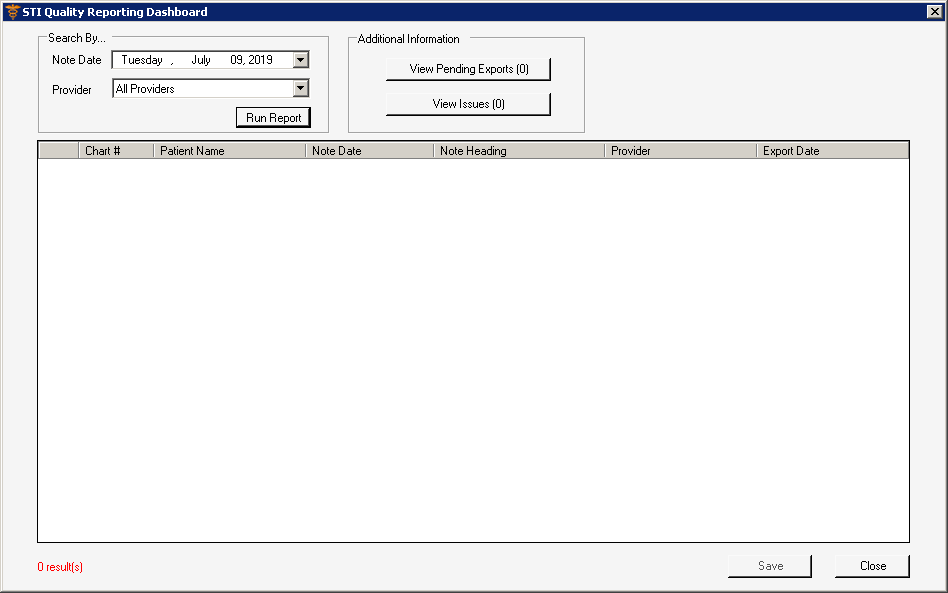The width and height of the screenshot is (948, 593).
Task: Close the dashboard window using the title bar X
Action: [934, 12]
